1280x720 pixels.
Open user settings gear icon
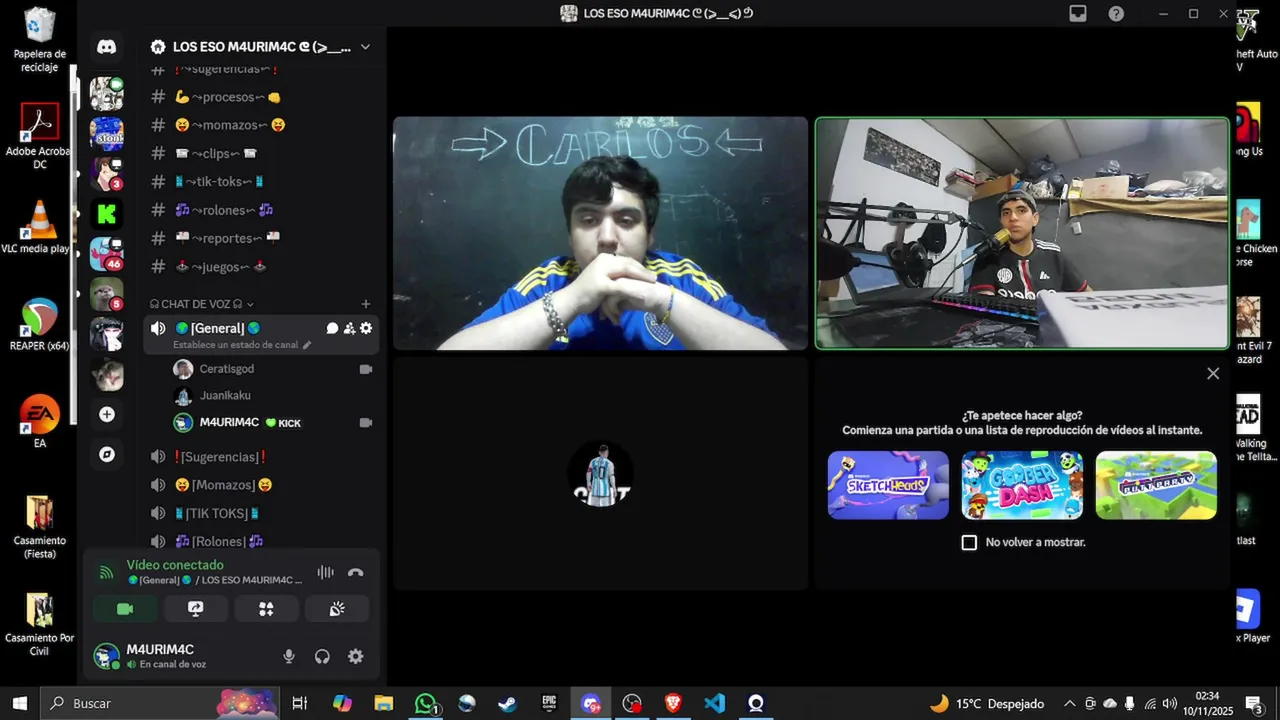(355, 656)
